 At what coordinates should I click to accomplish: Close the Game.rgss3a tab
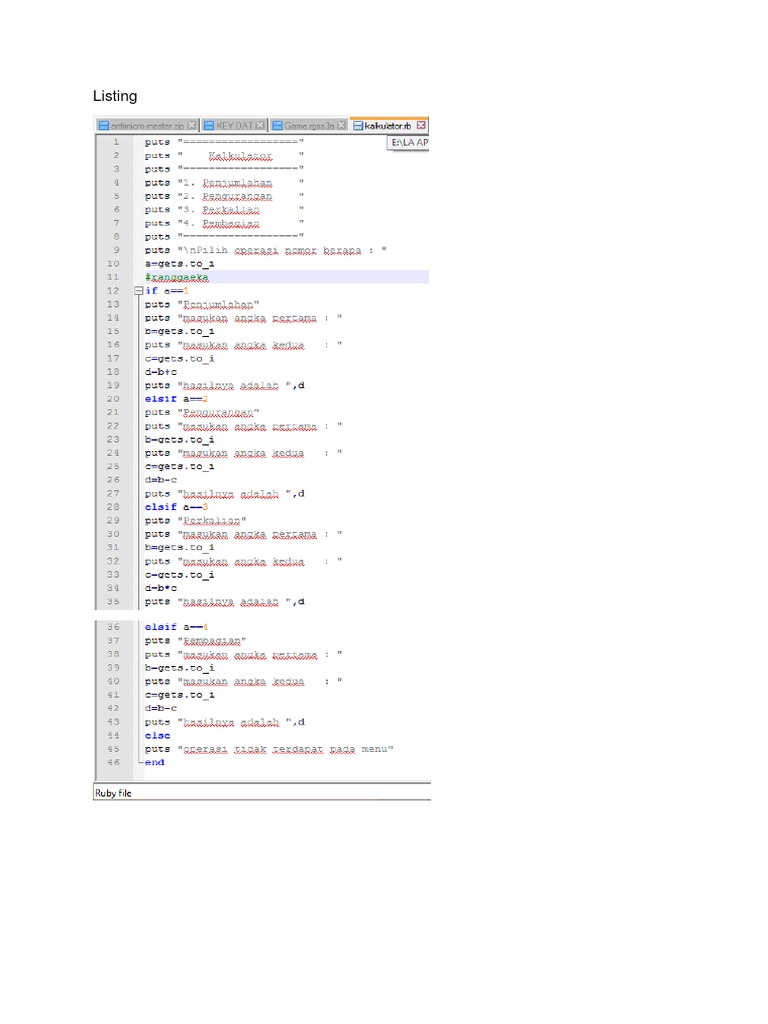tap(342, 125)
